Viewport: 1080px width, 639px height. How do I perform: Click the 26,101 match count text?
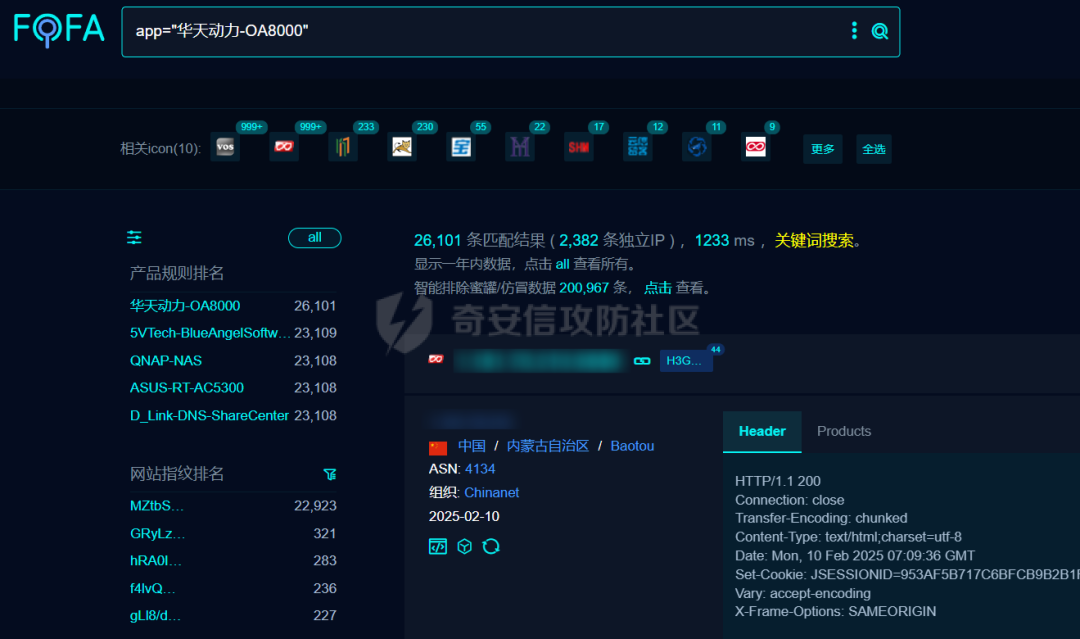[437, 240]
